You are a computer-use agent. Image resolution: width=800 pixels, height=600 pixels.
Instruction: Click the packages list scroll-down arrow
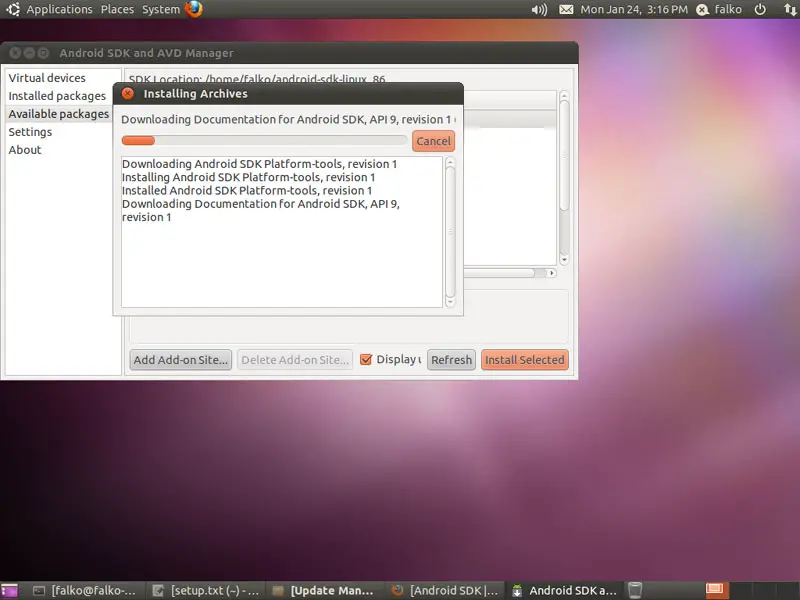[x=564, y=260]
